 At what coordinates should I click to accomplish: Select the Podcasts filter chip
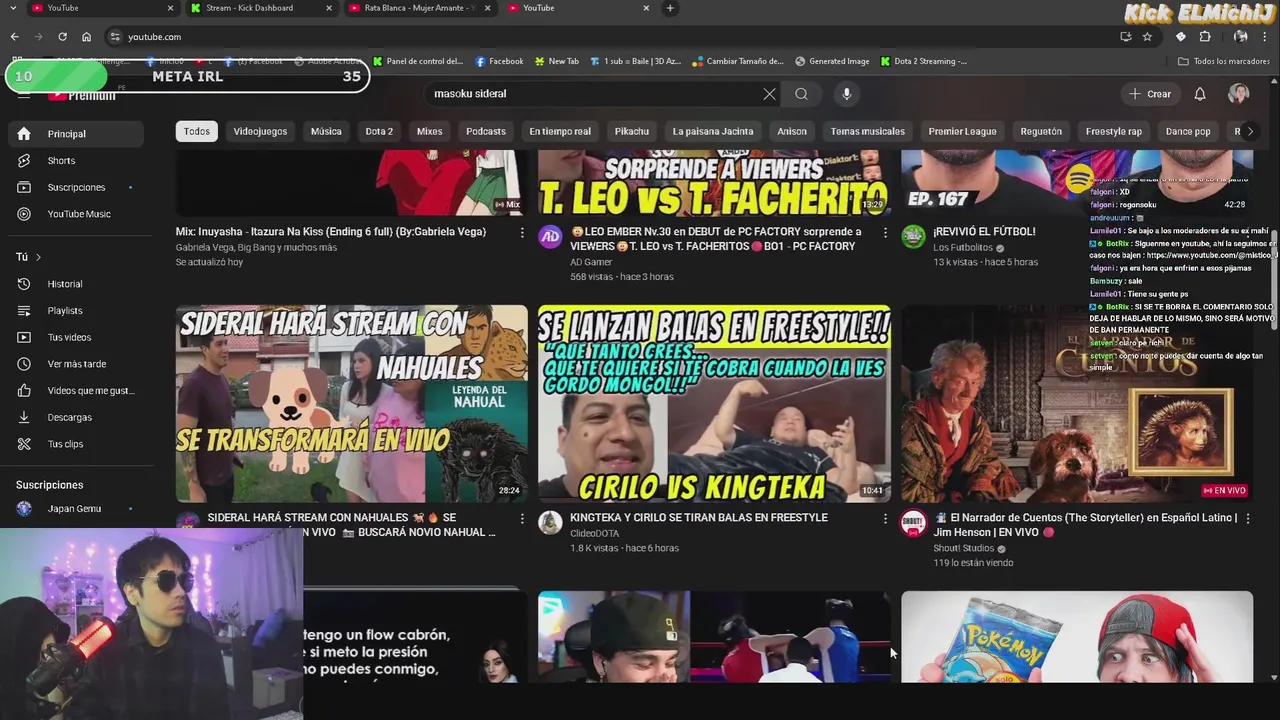coord(486,131)
